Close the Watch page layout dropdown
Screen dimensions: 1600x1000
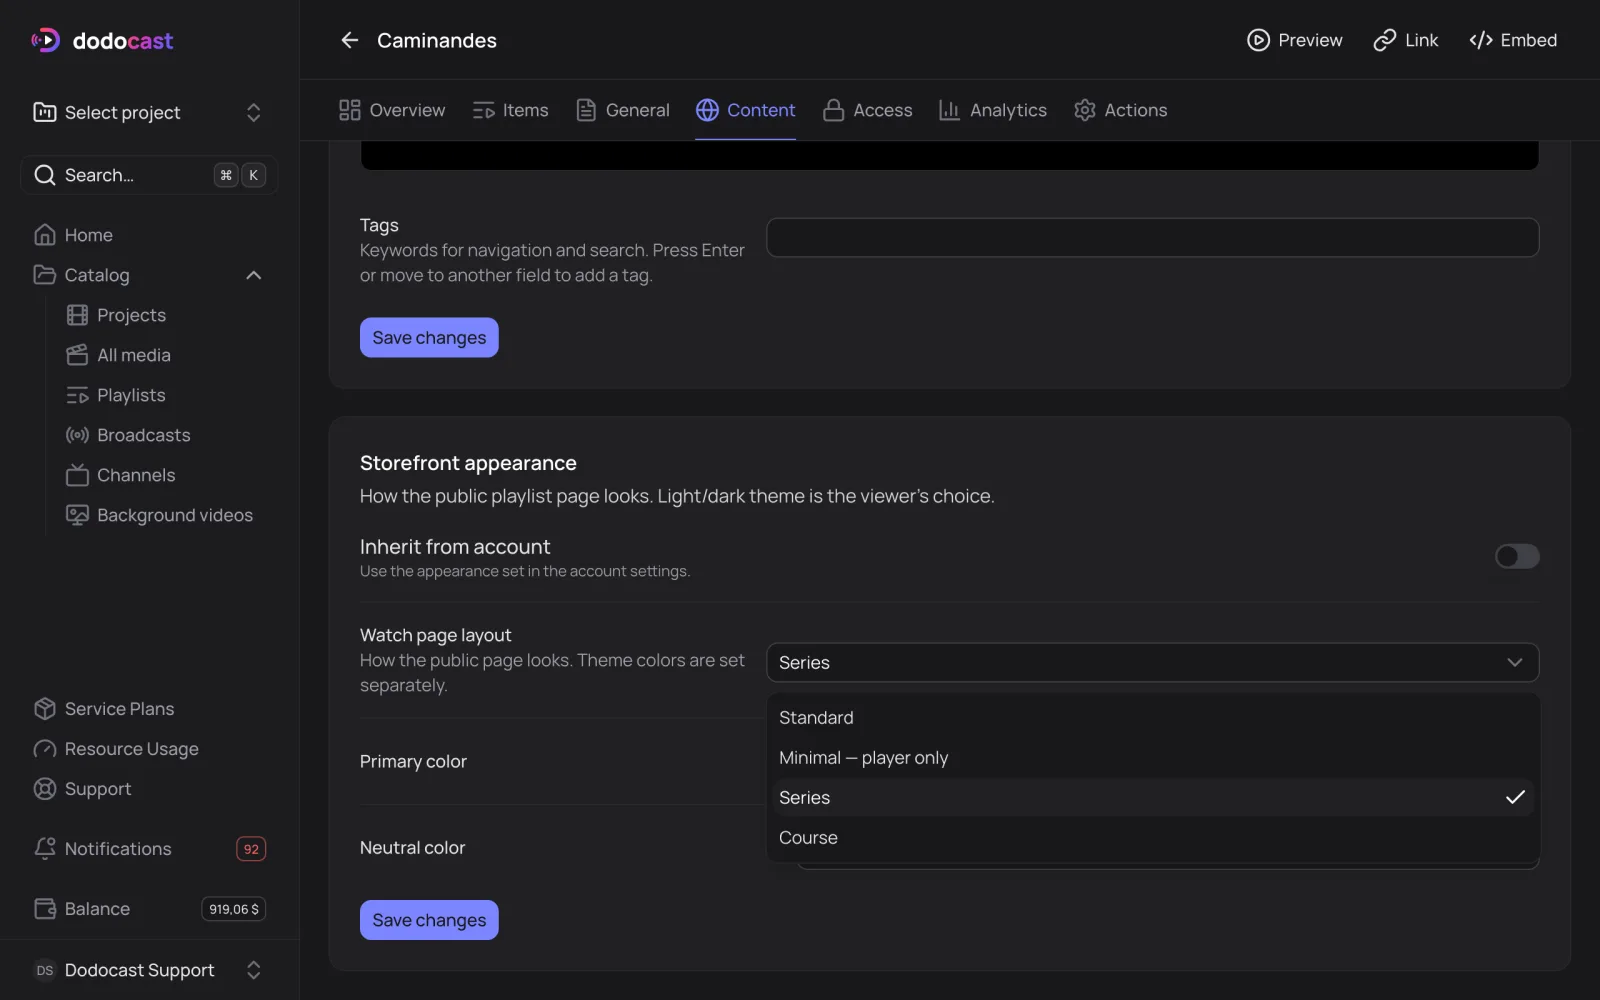[x=1152, y=662]
